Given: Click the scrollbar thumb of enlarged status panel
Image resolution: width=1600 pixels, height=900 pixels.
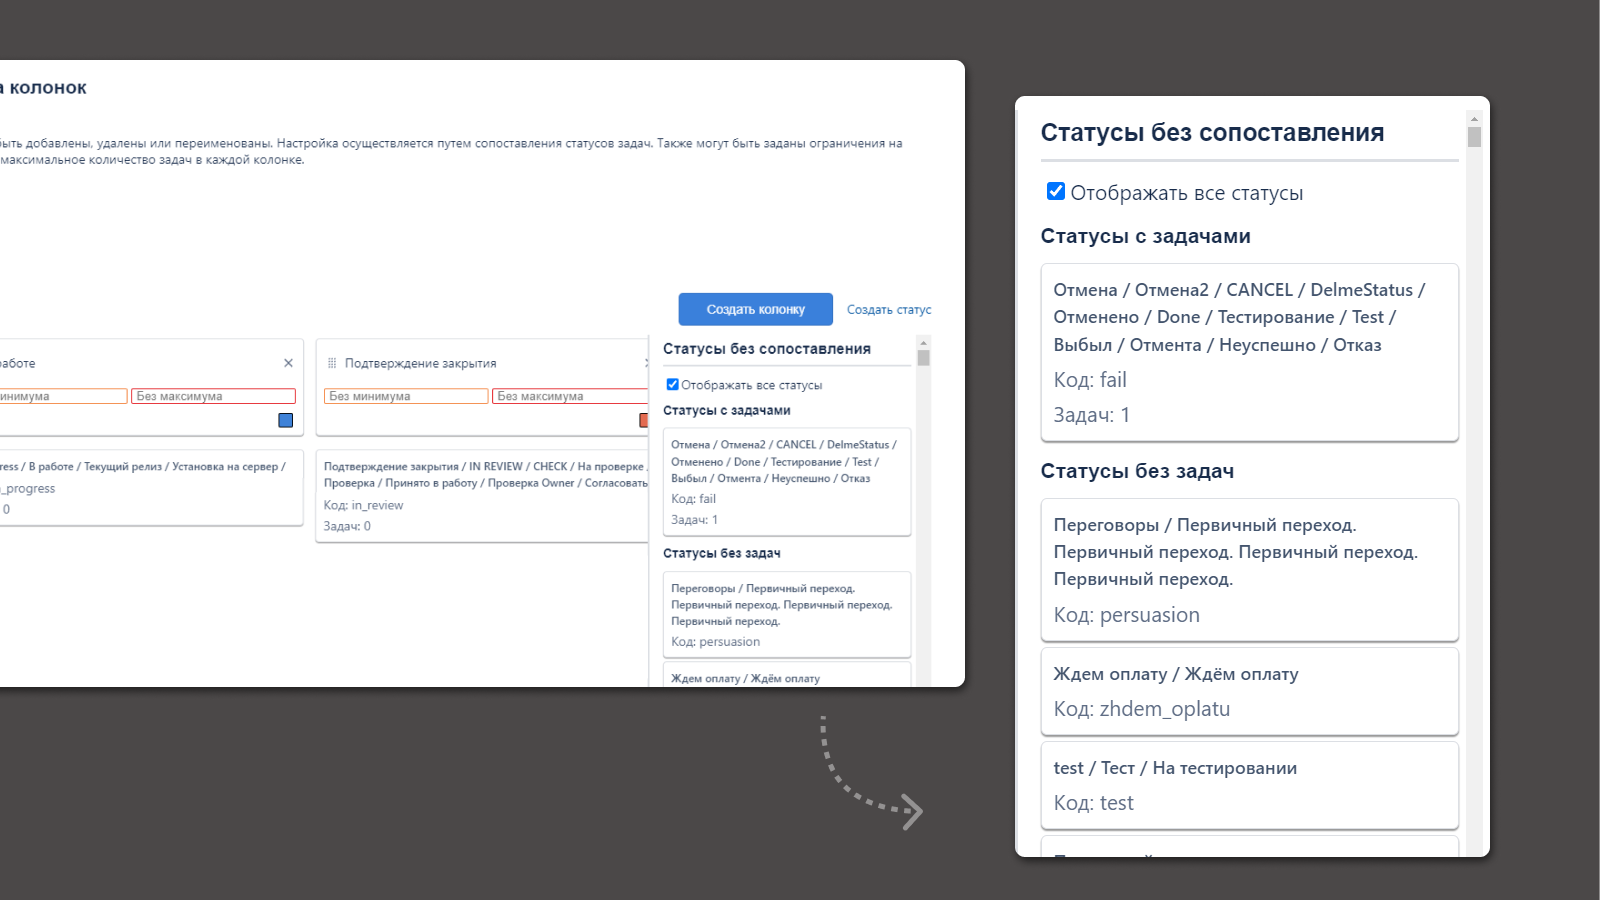Looking at the screenshot, I should coord(1474,137).
